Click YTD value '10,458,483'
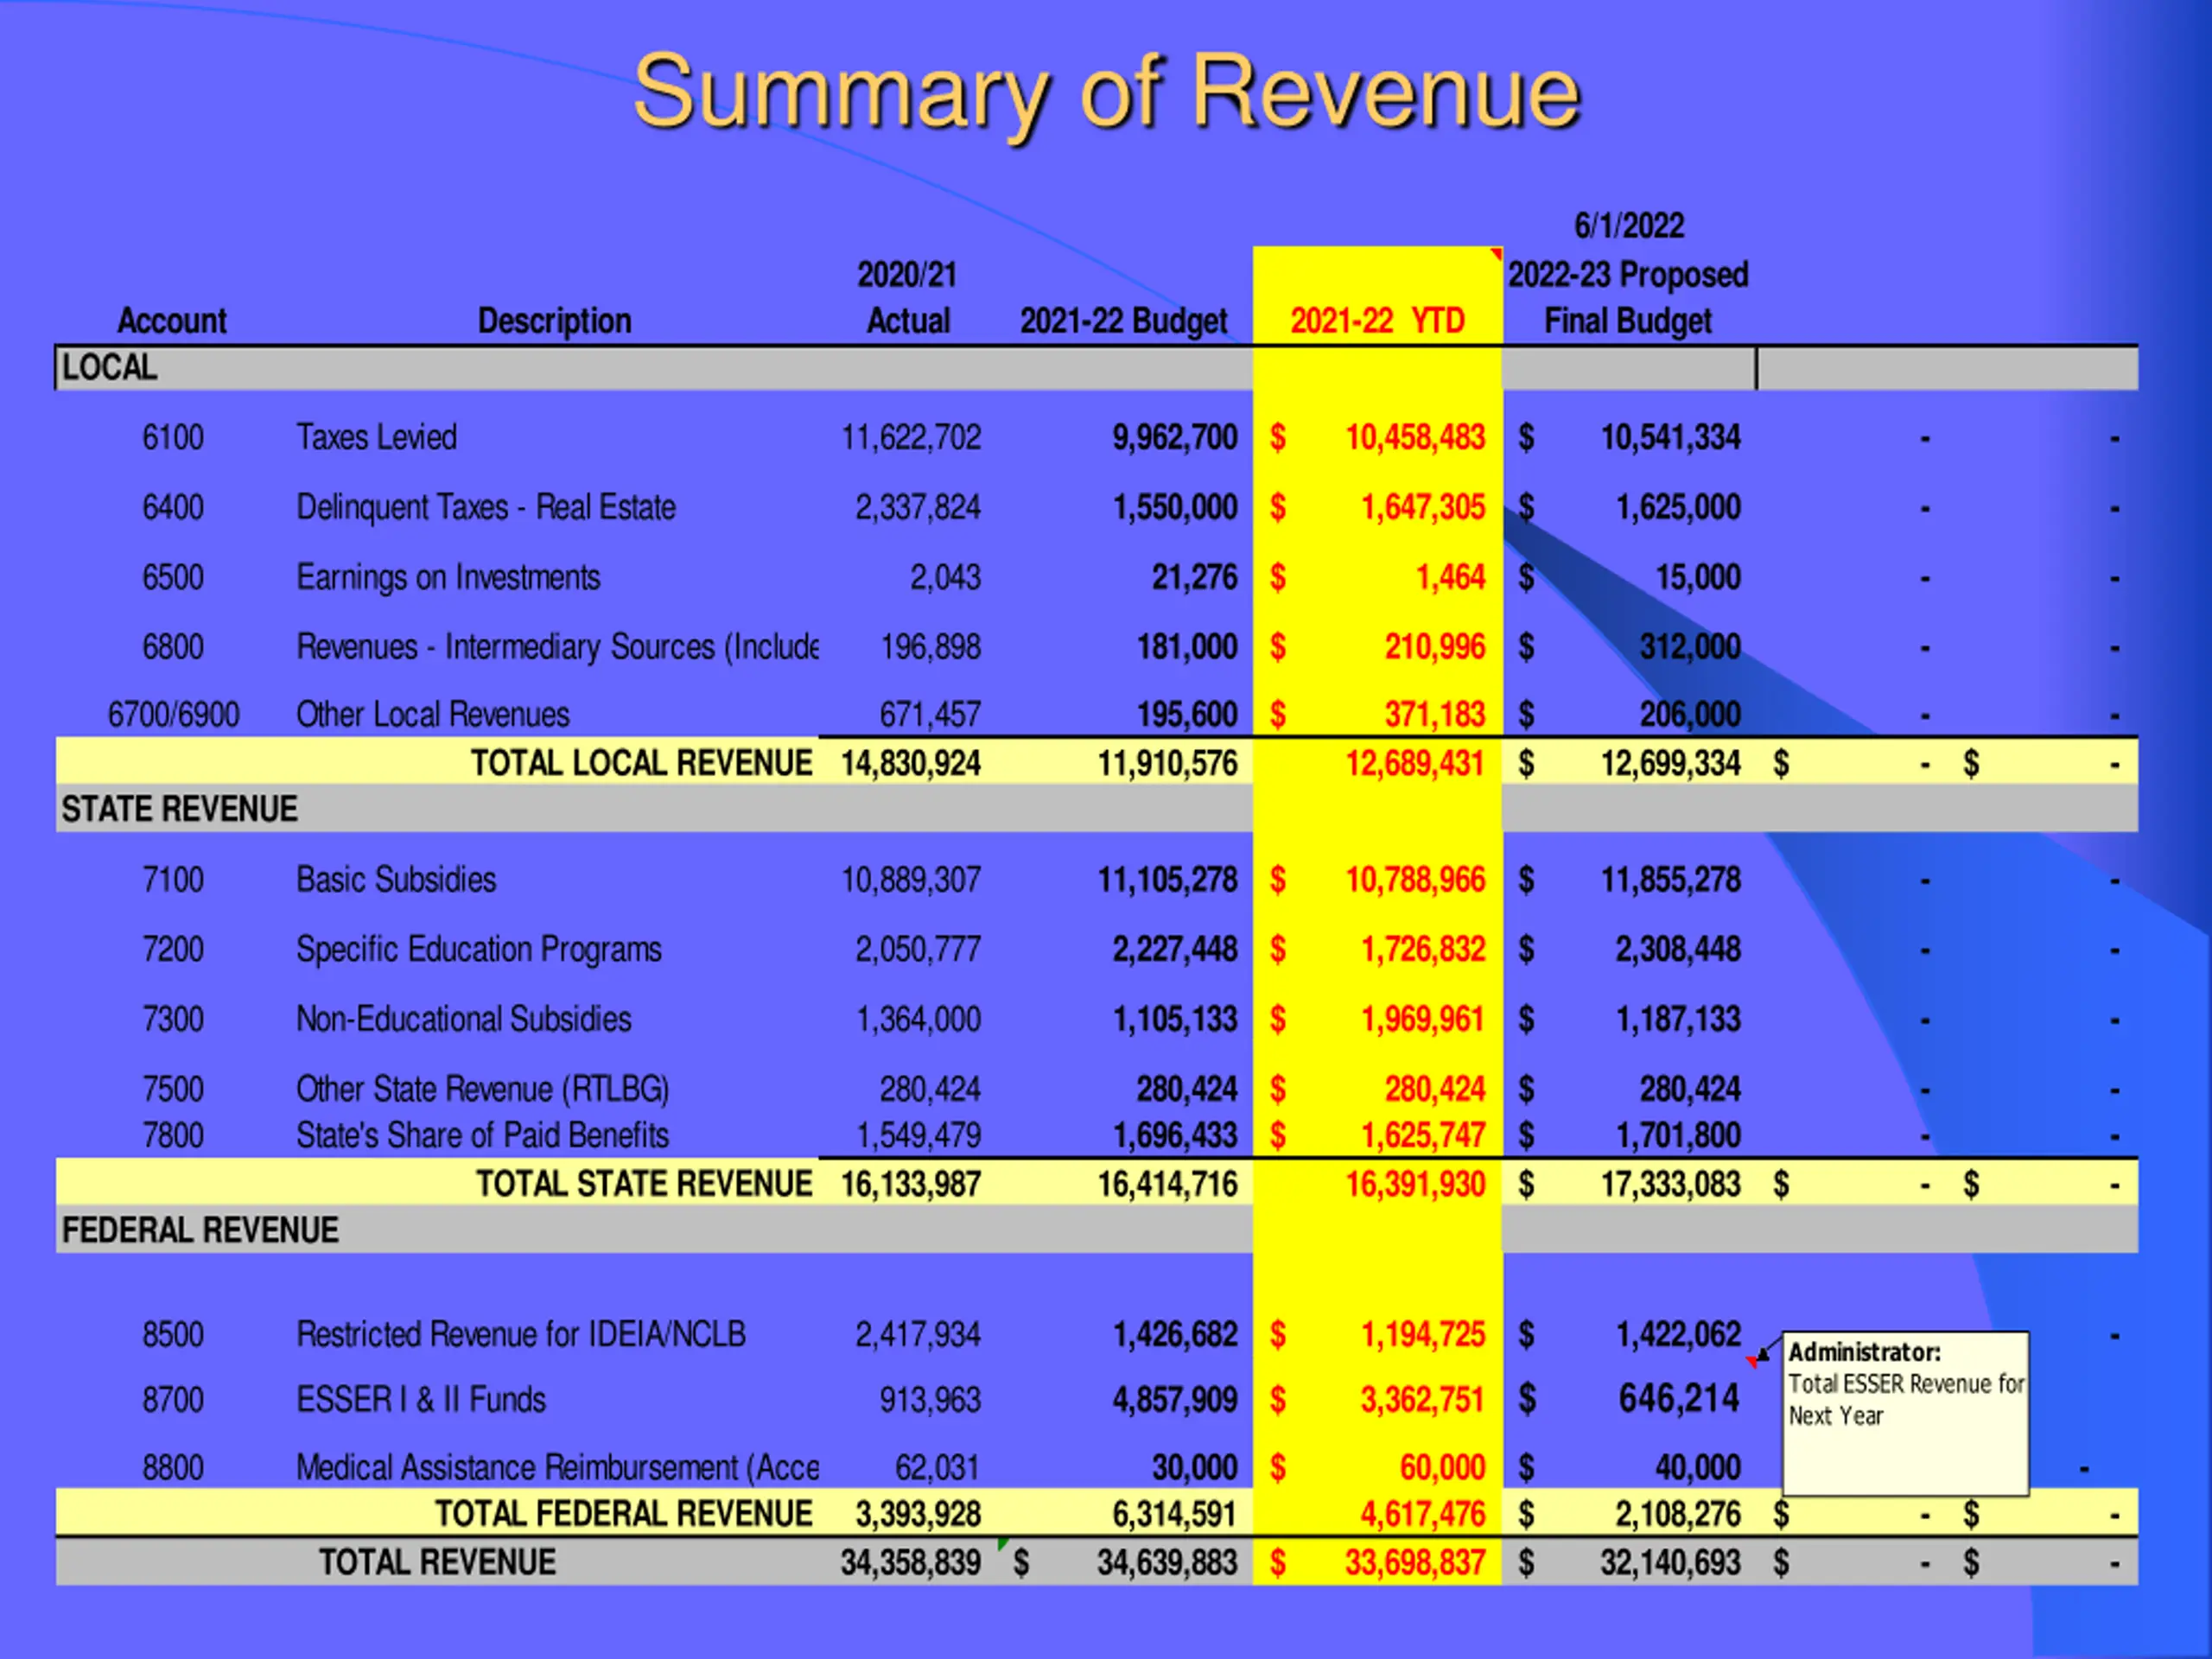 click(1415, 438)
